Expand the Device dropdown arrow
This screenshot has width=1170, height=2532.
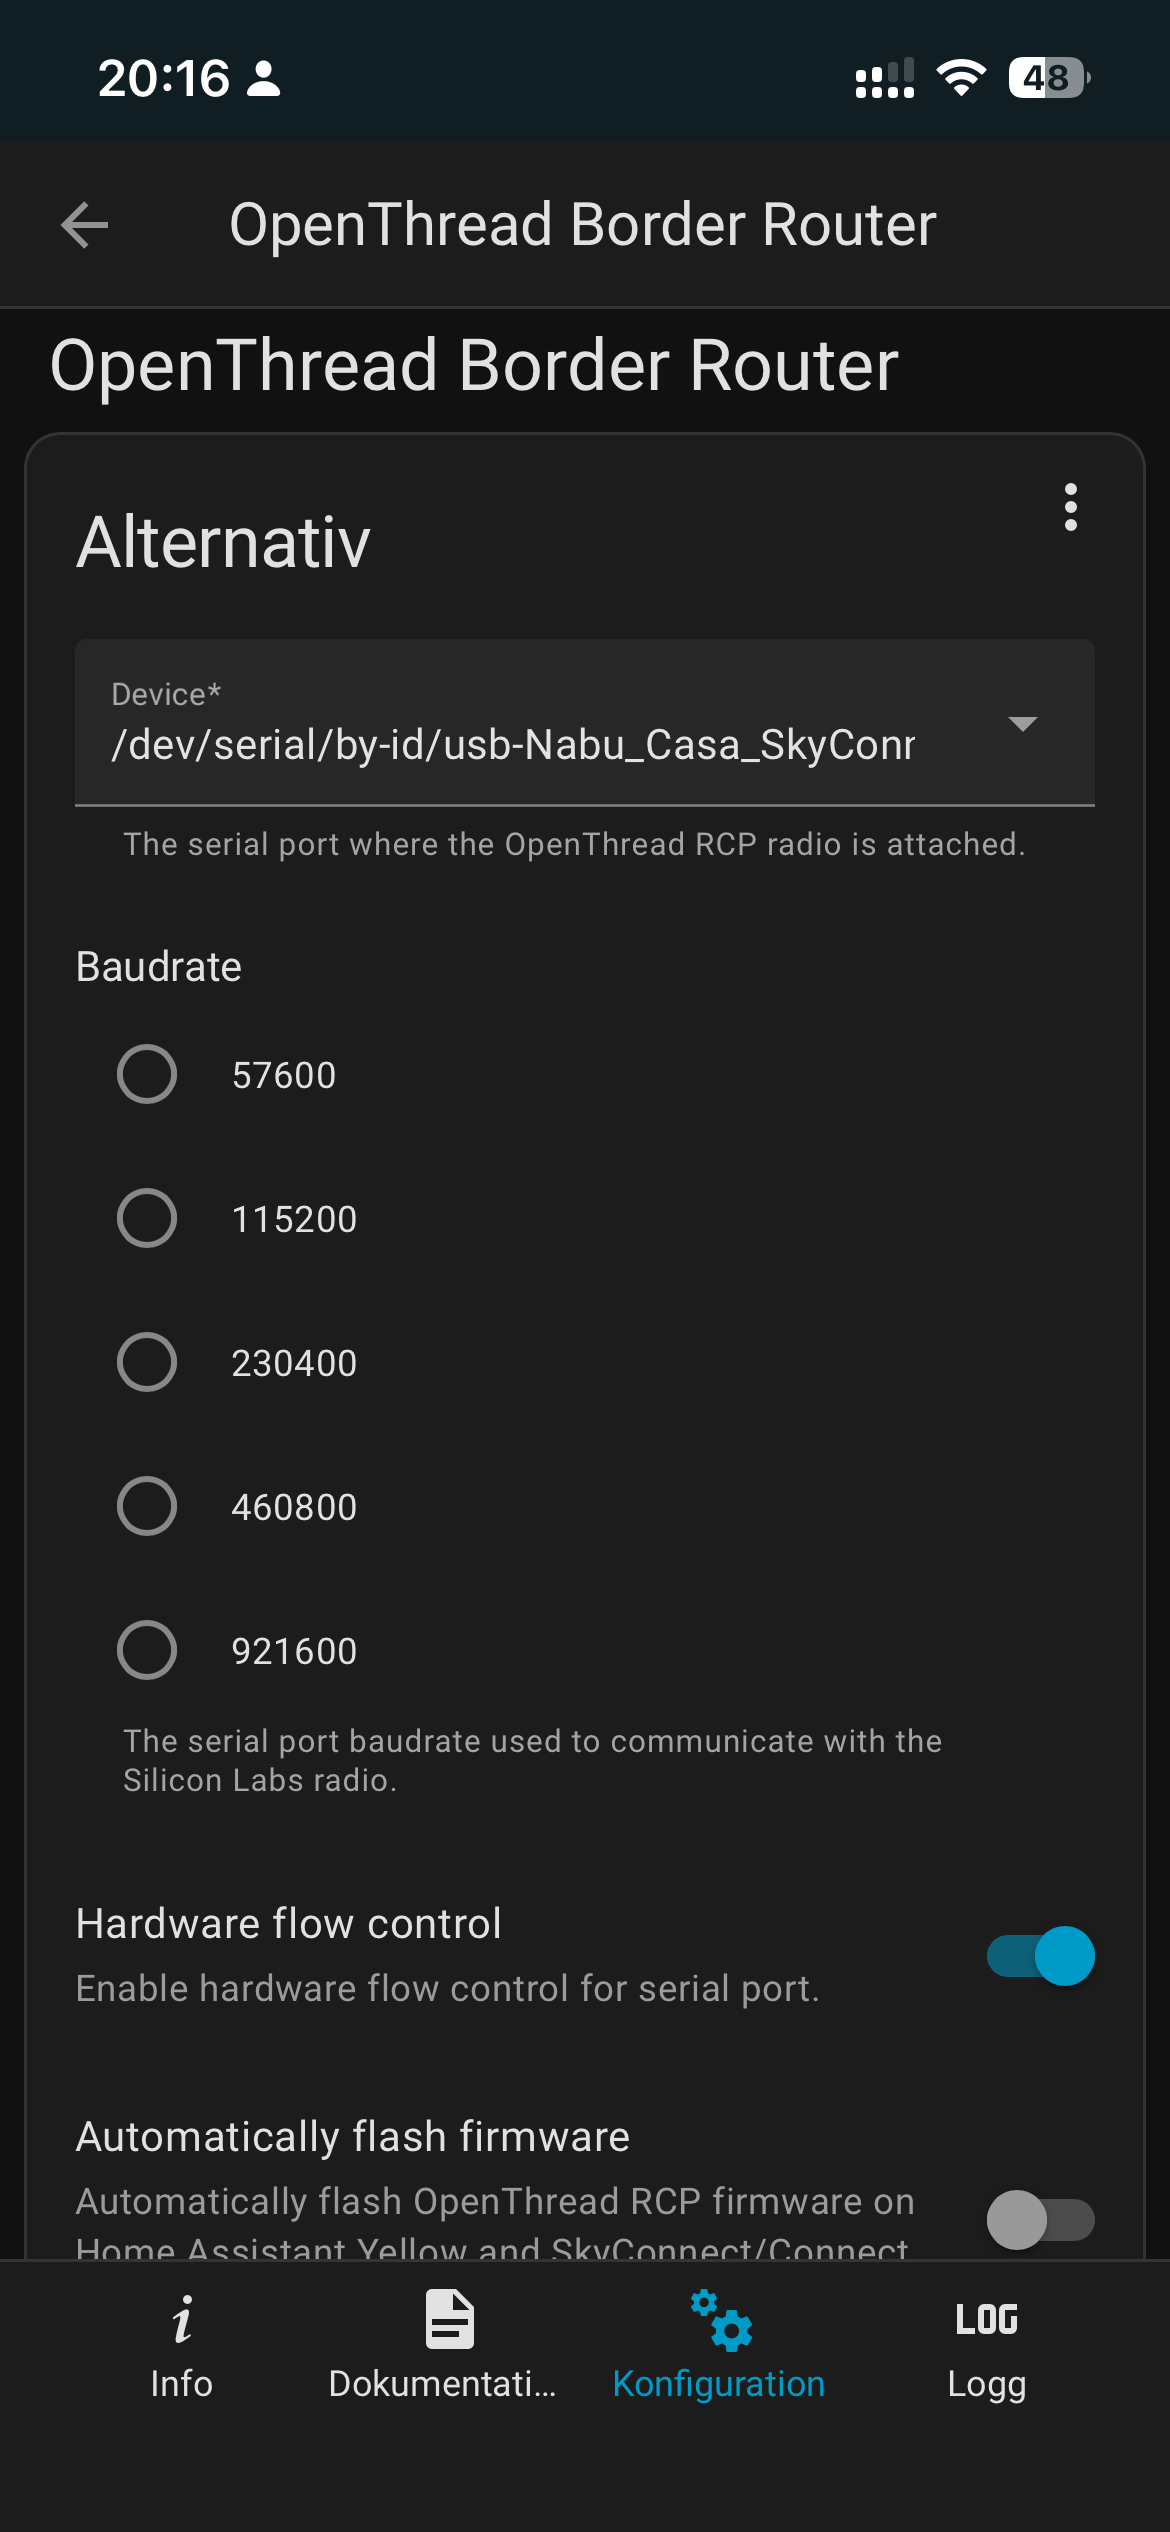(x=1022, y=724)
